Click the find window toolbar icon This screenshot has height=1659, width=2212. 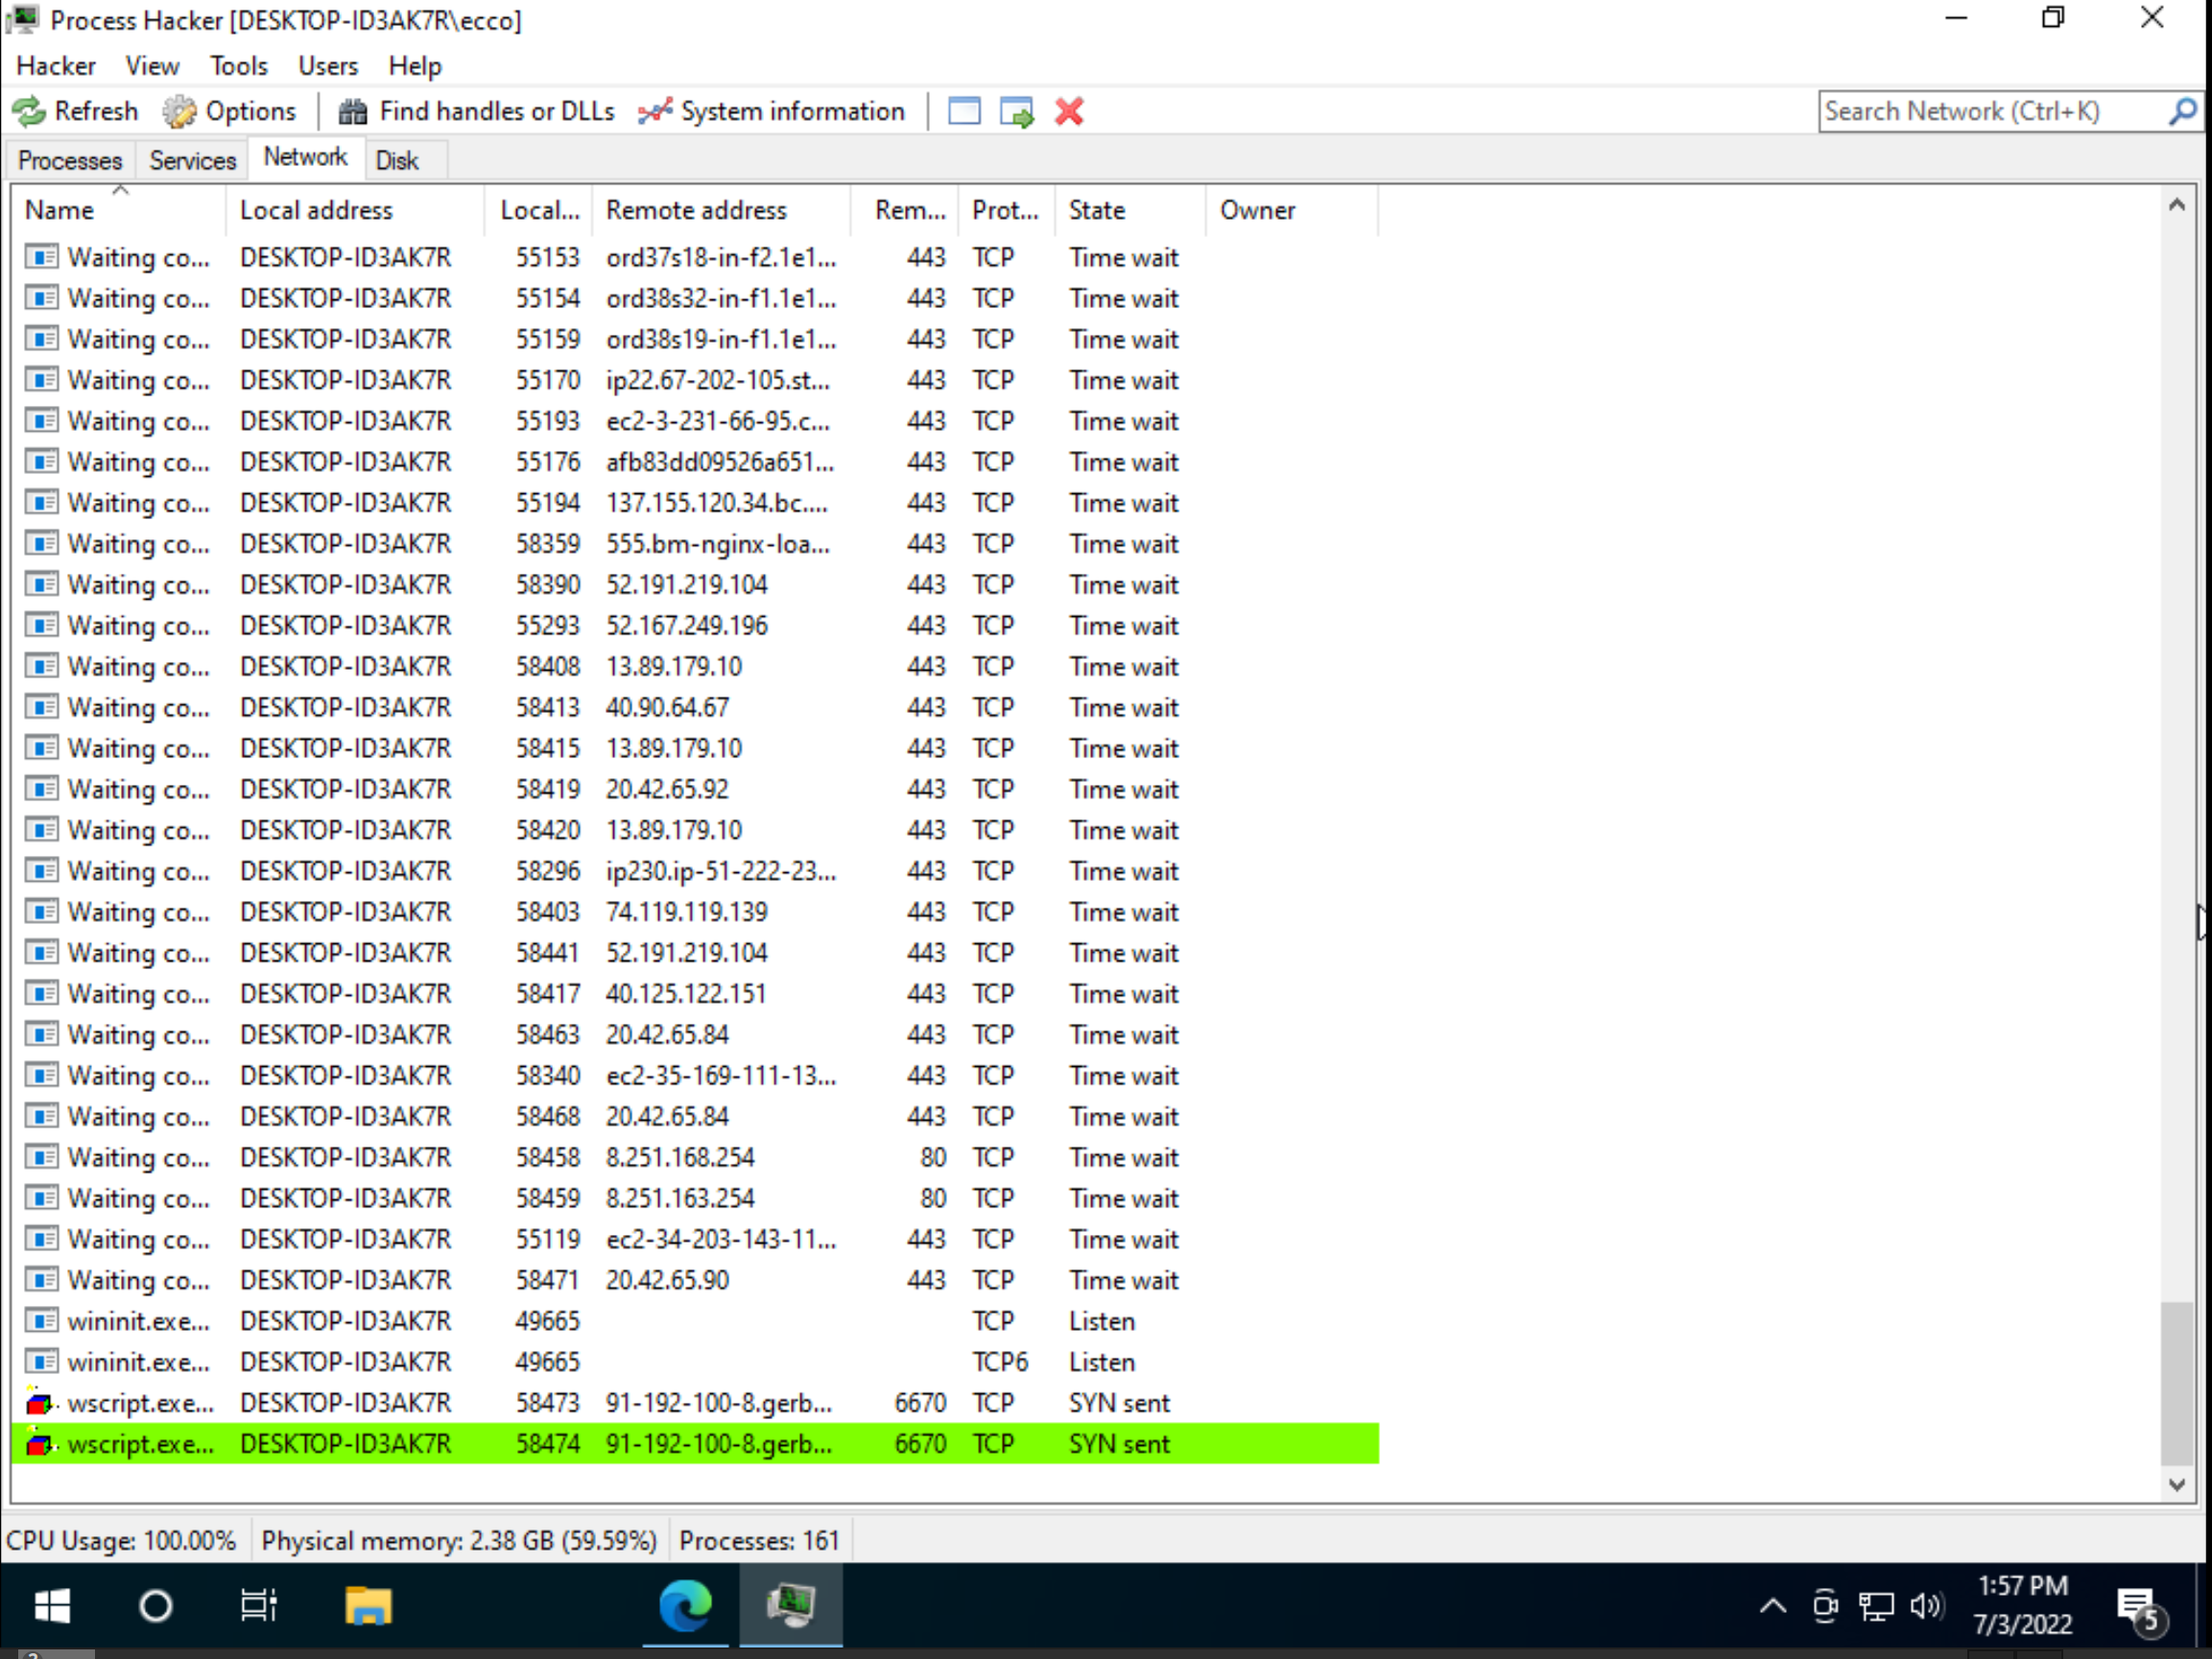[x=964, y=112]
